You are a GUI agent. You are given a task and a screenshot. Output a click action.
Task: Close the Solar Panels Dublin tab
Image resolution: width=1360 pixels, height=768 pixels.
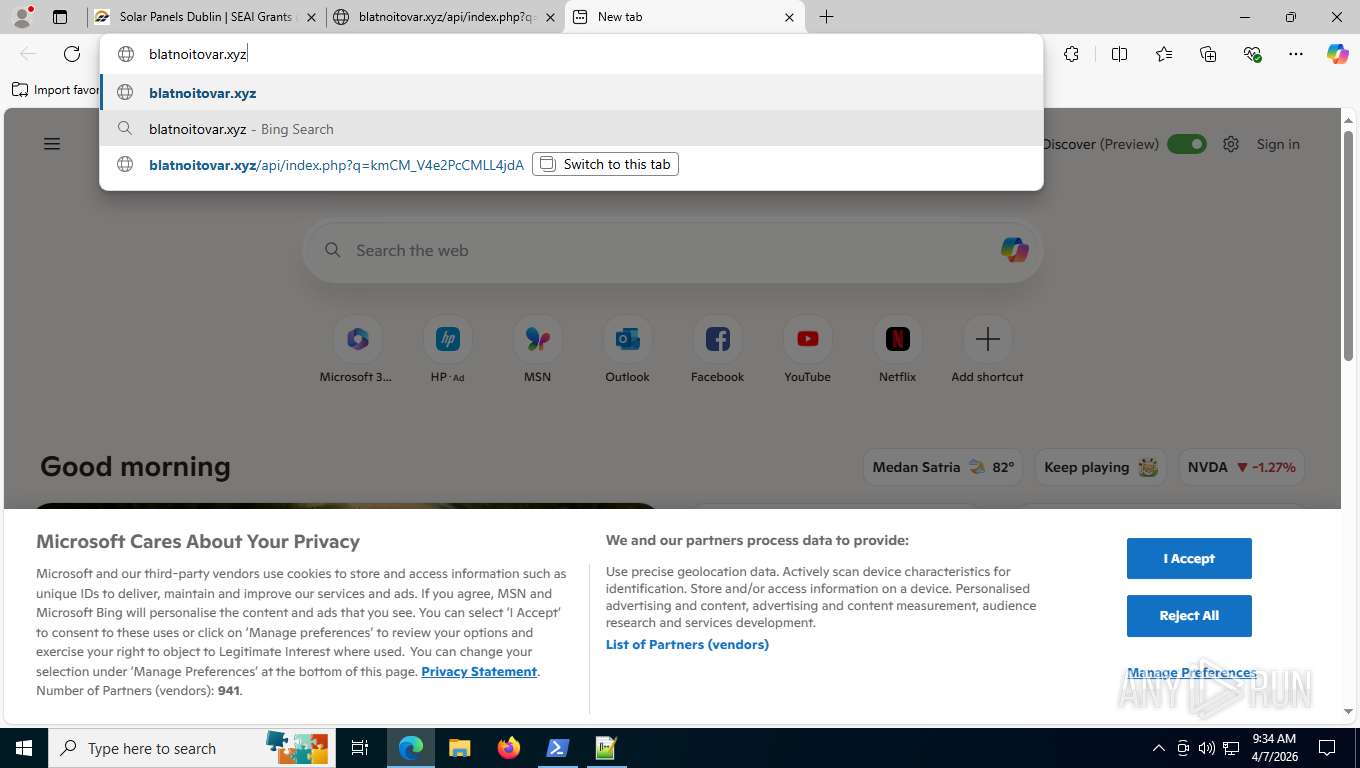(311, 17)
